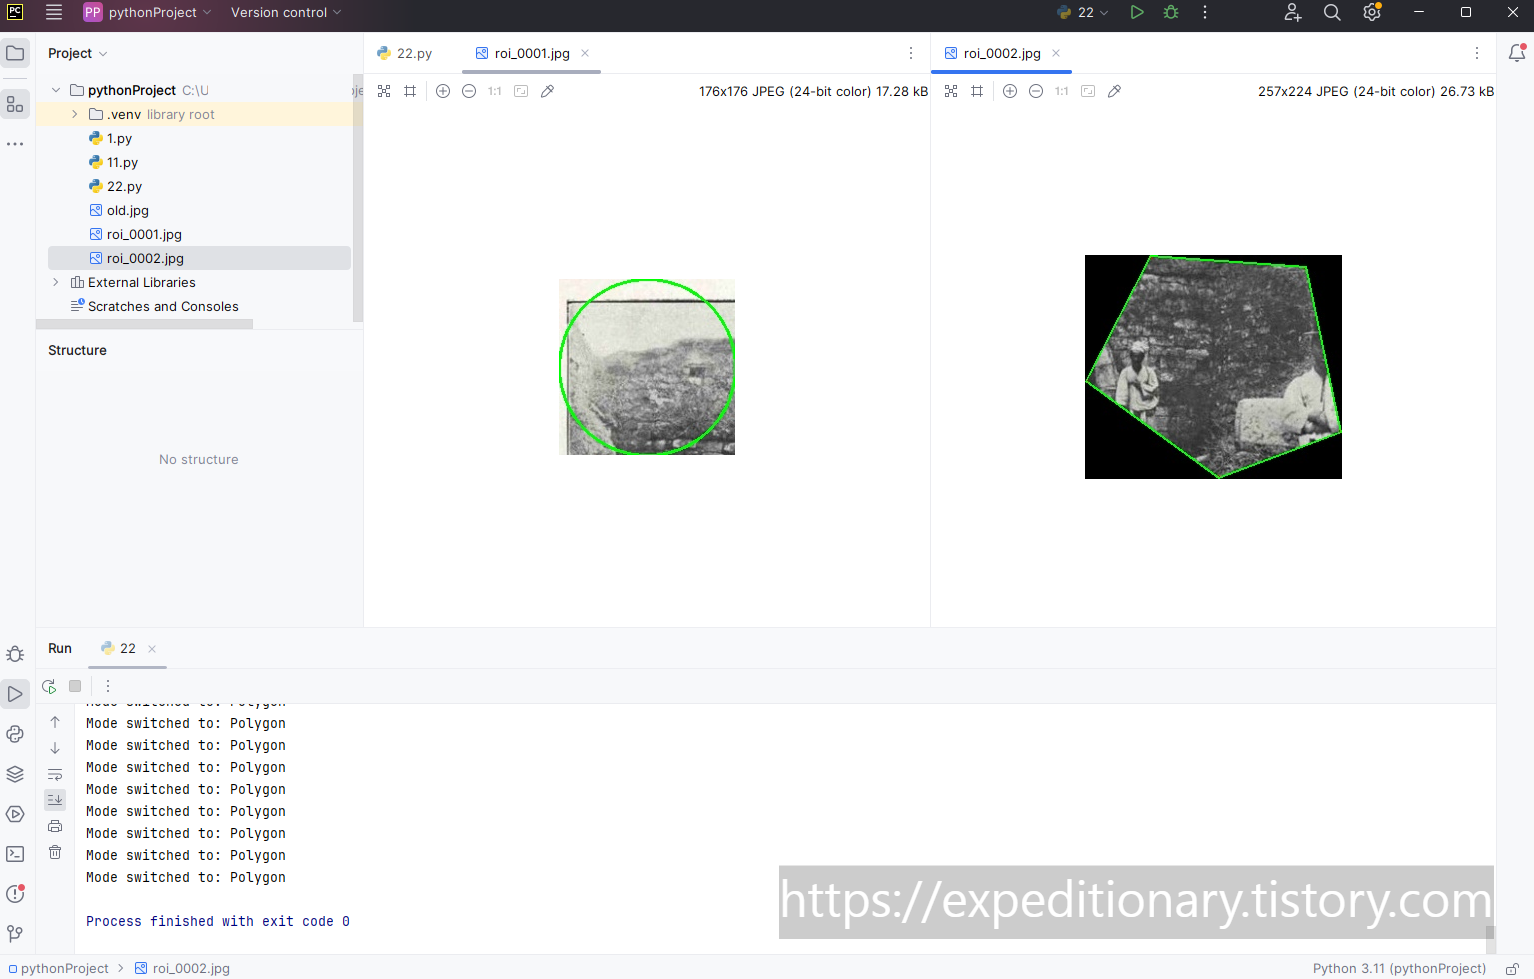This screenshot has height=979, width=1534.
Task: Open the Terminal tool window
Action: pyautogui.click(x=15, y=854)
